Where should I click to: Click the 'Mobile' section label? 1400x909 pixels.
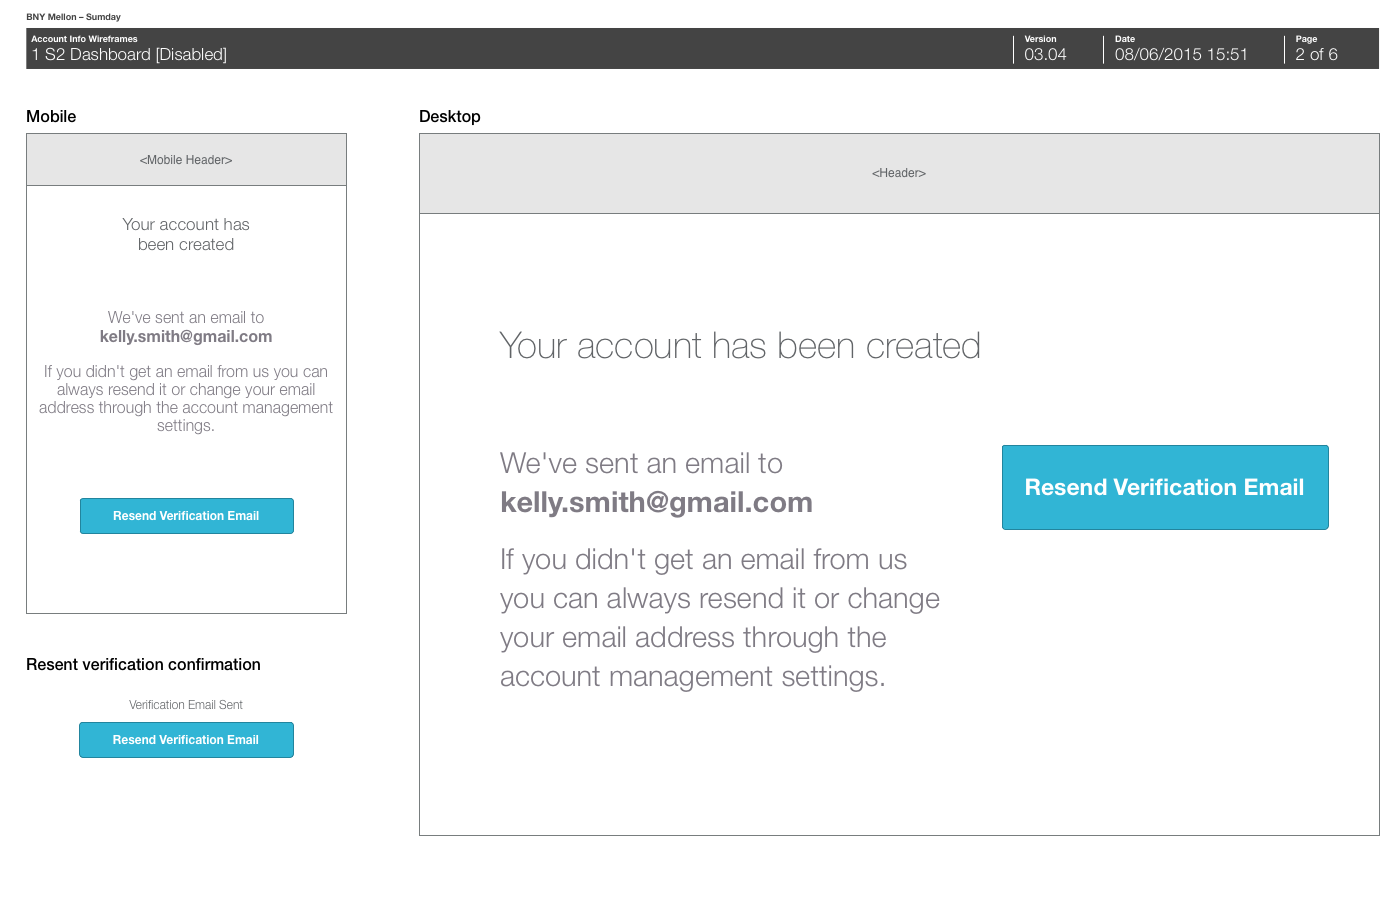tap(51, 116)
